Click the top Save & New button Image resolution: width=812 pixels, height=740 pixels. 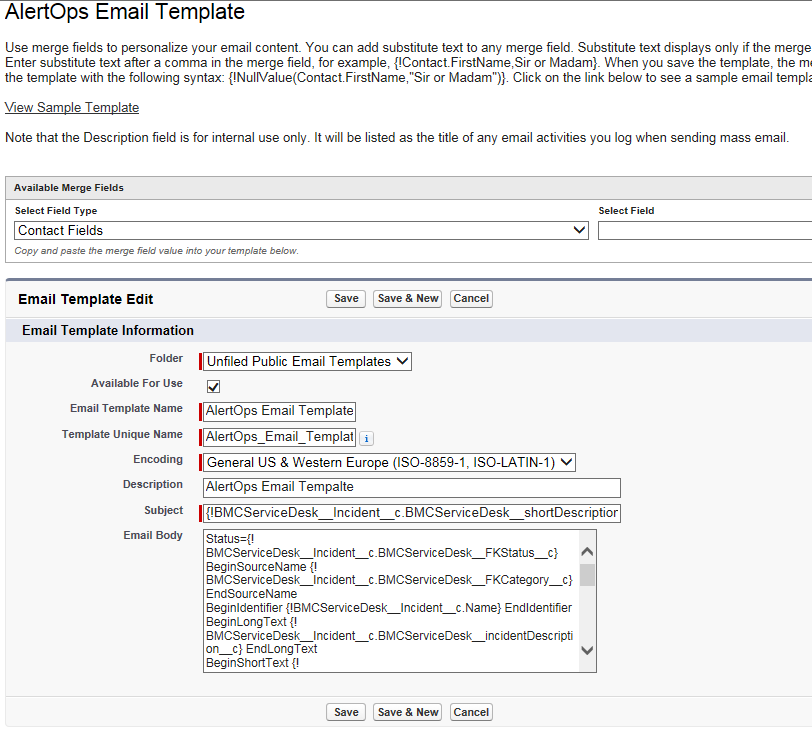point(407,298)
